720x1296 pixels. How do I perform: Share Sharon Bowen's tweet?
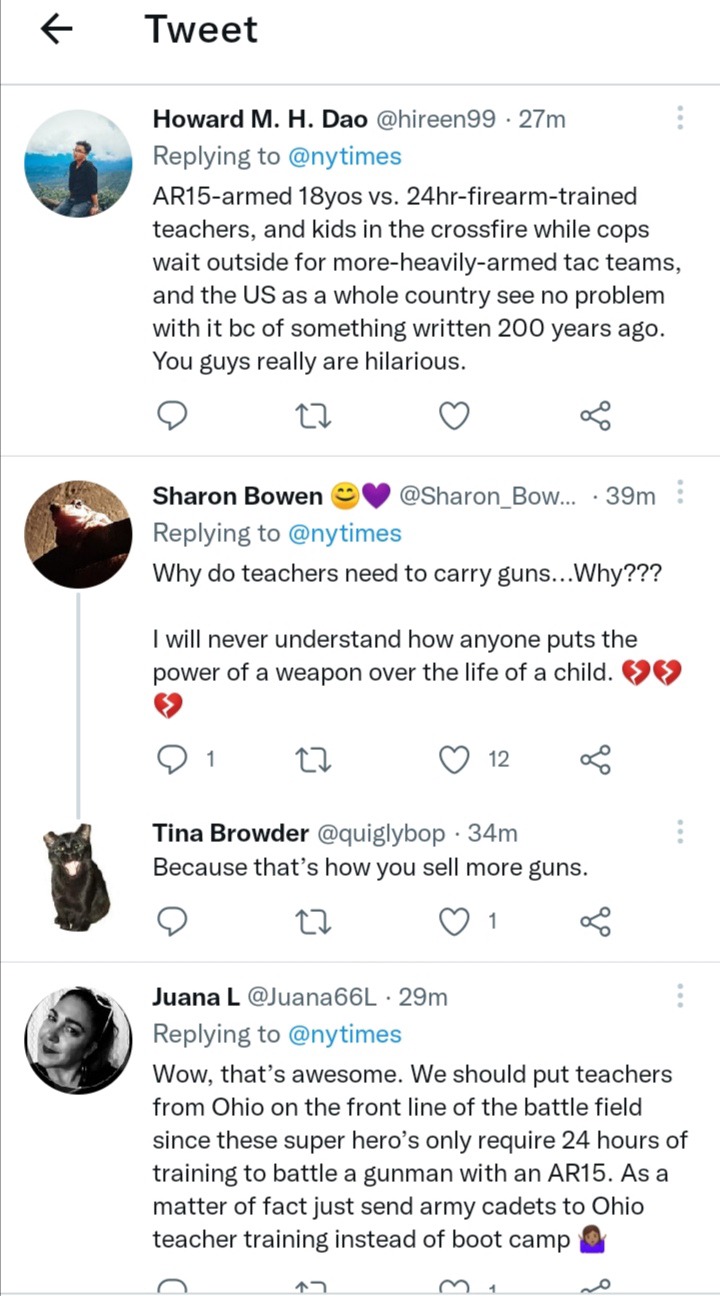coord(595,760)
